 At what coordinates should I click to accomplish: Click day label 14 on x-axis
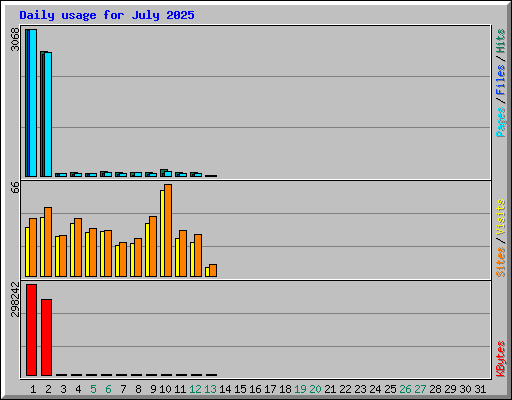pos(225,389)
